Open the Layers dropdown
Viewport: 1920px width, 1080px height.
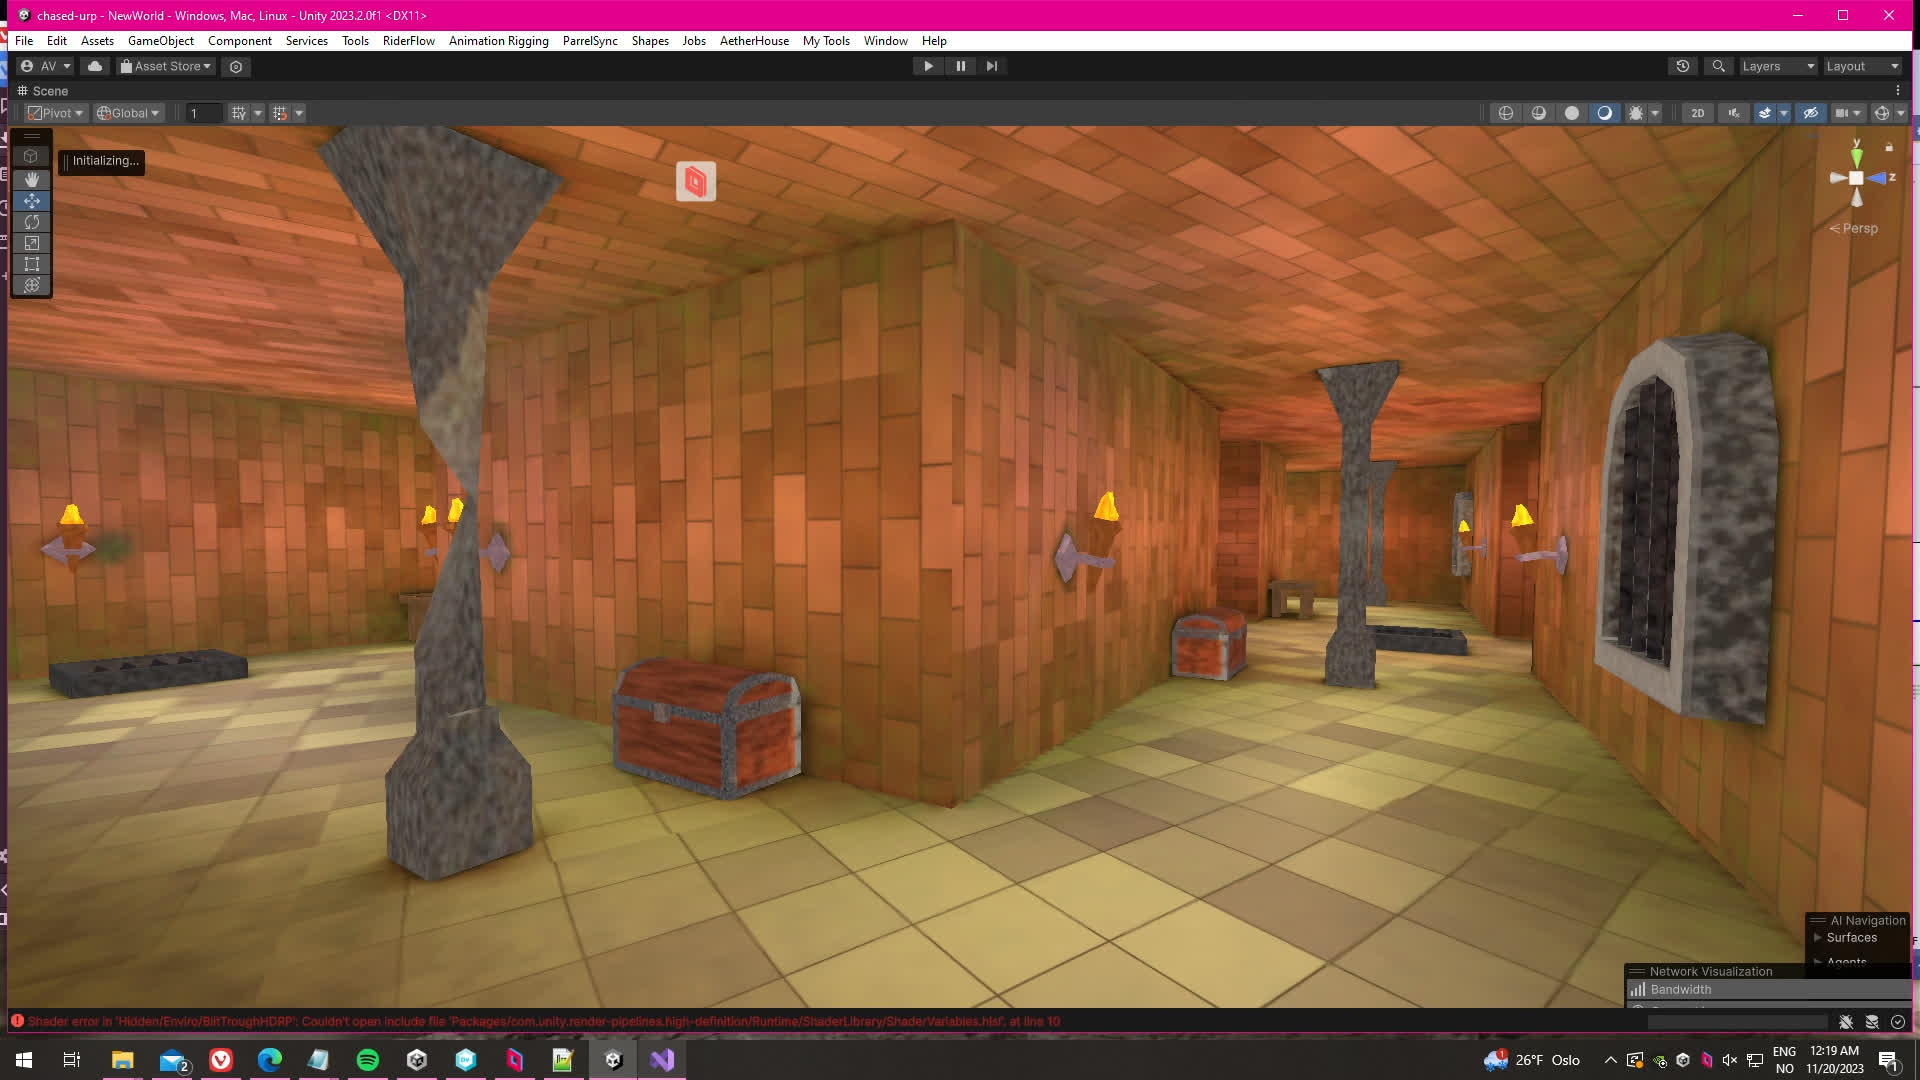point(1777,66)
